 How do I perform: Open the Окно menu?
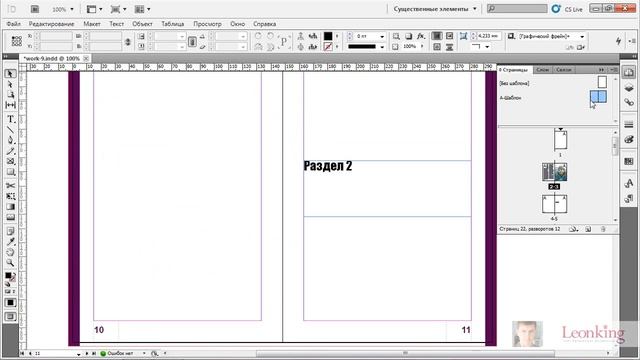click(x=238, y=24)
